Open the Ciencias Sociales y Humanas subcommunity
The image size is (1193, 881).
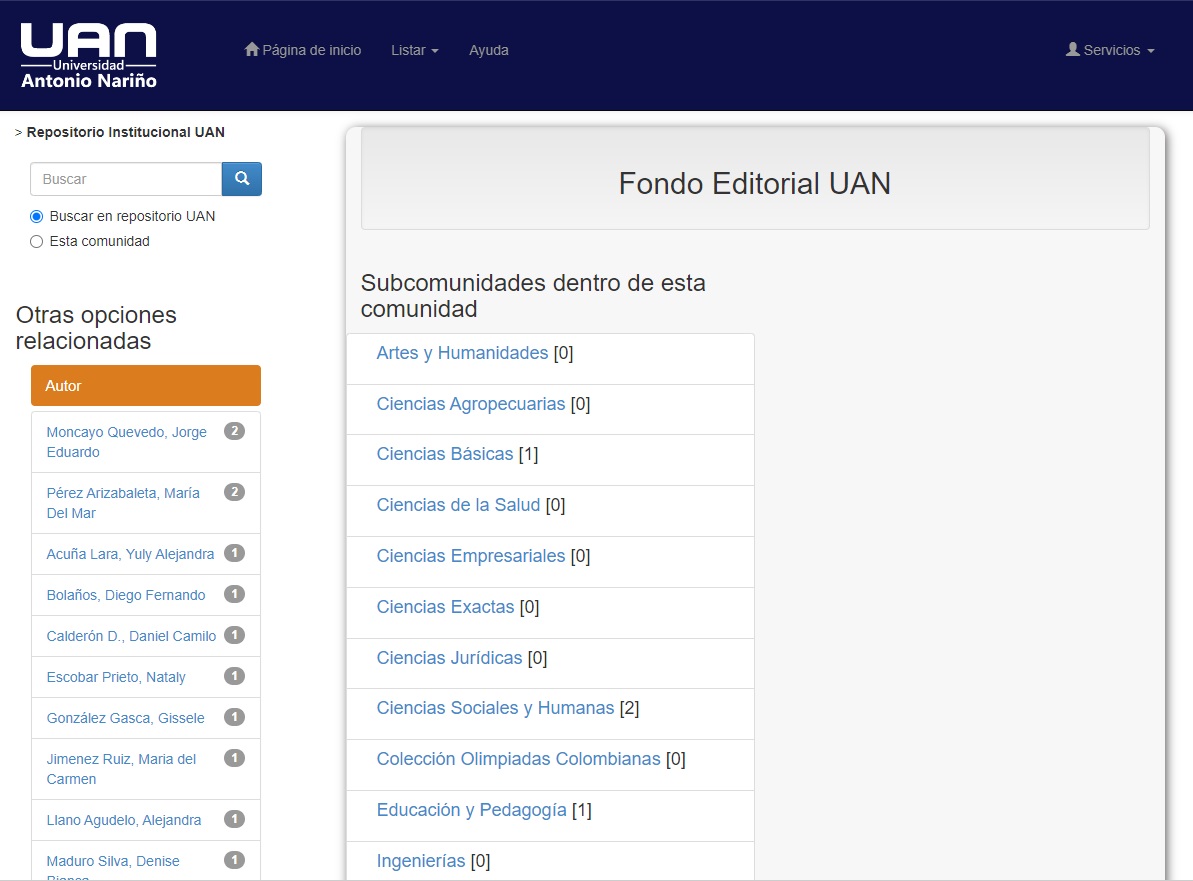pos(495,708)
